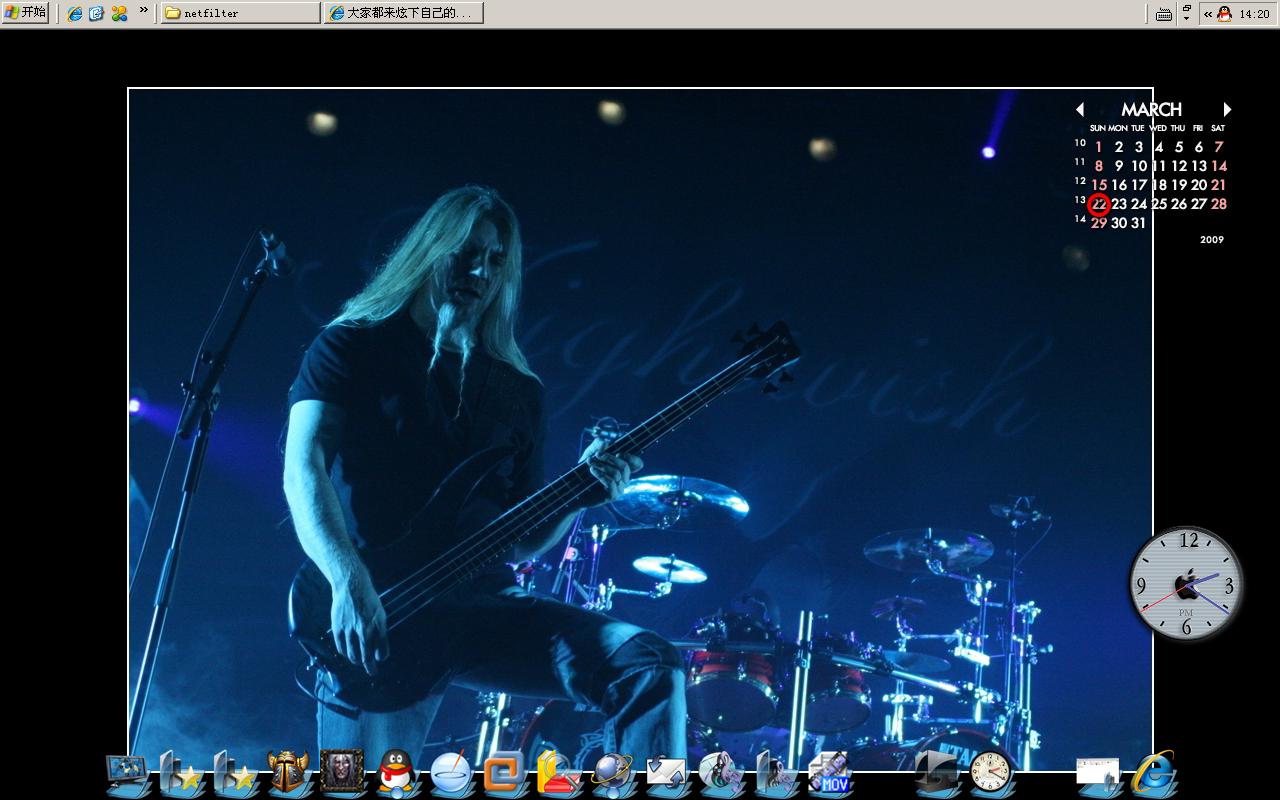Open the clock icon in the dock
1280x800 pixels.
point(990,773)
